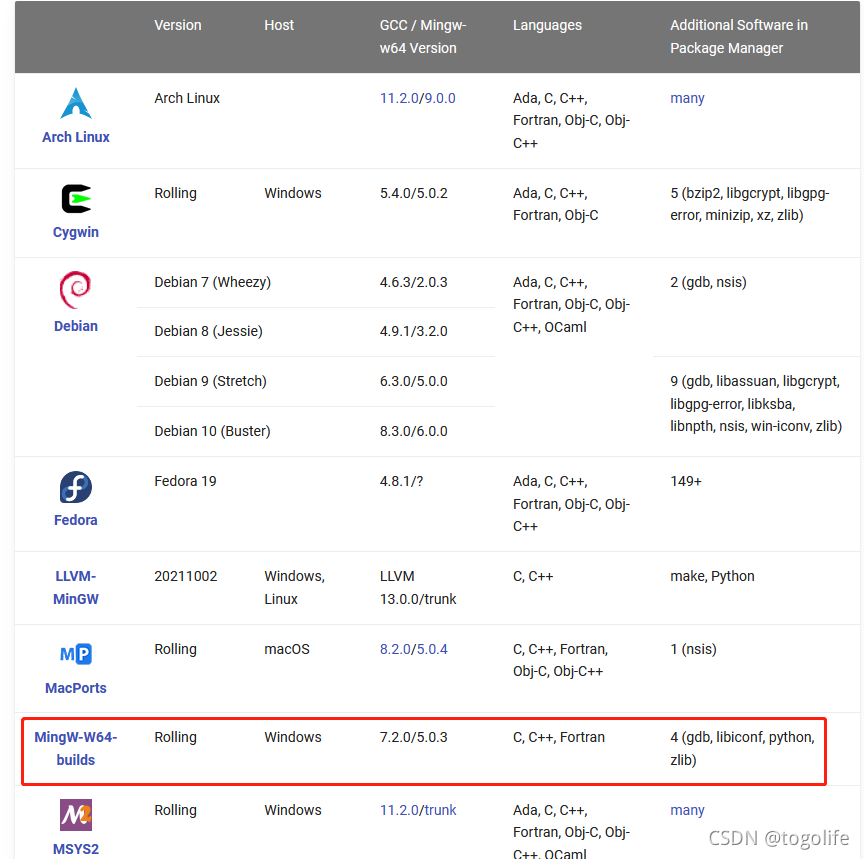Click the Arch Linux logo icon
The width and height of the screenshot is (864, 859).
(75, 104)
